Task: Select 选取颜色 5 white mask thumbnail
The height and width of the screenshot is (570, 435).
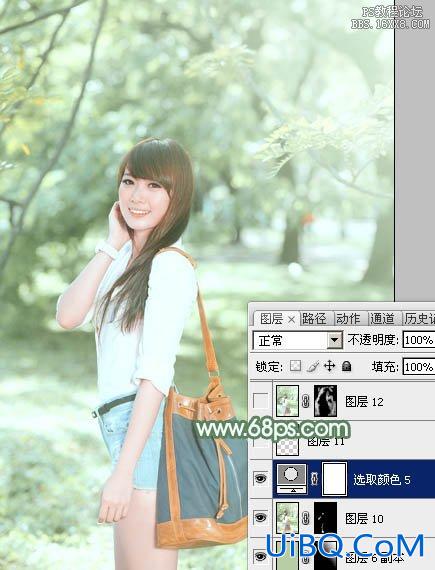Action: 335,478
